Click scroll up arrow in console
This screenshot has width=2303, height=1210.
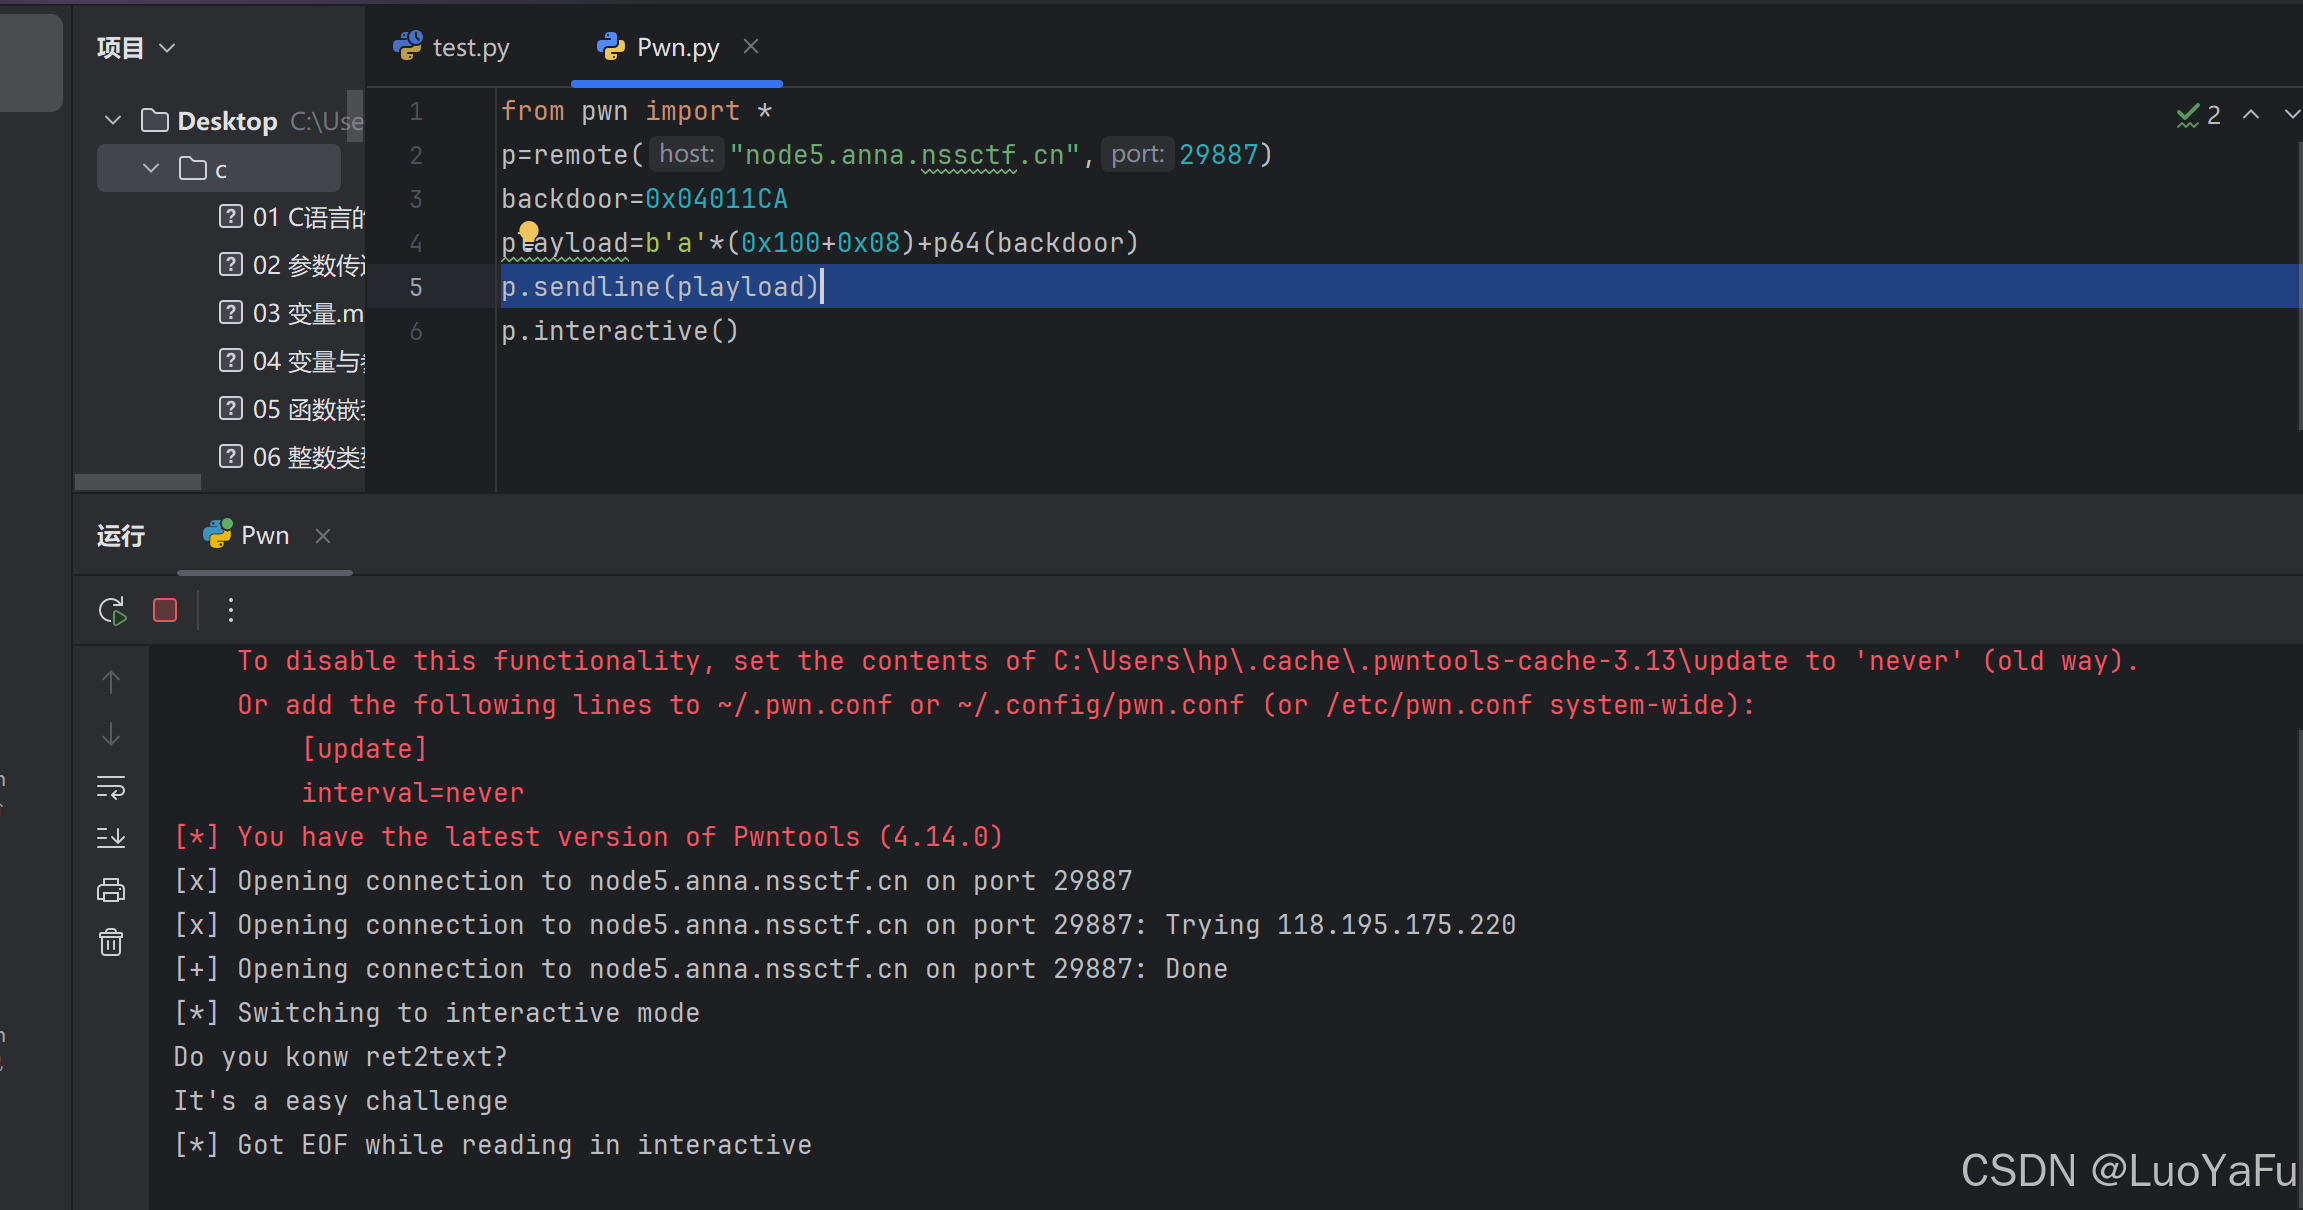click(111, 682)
